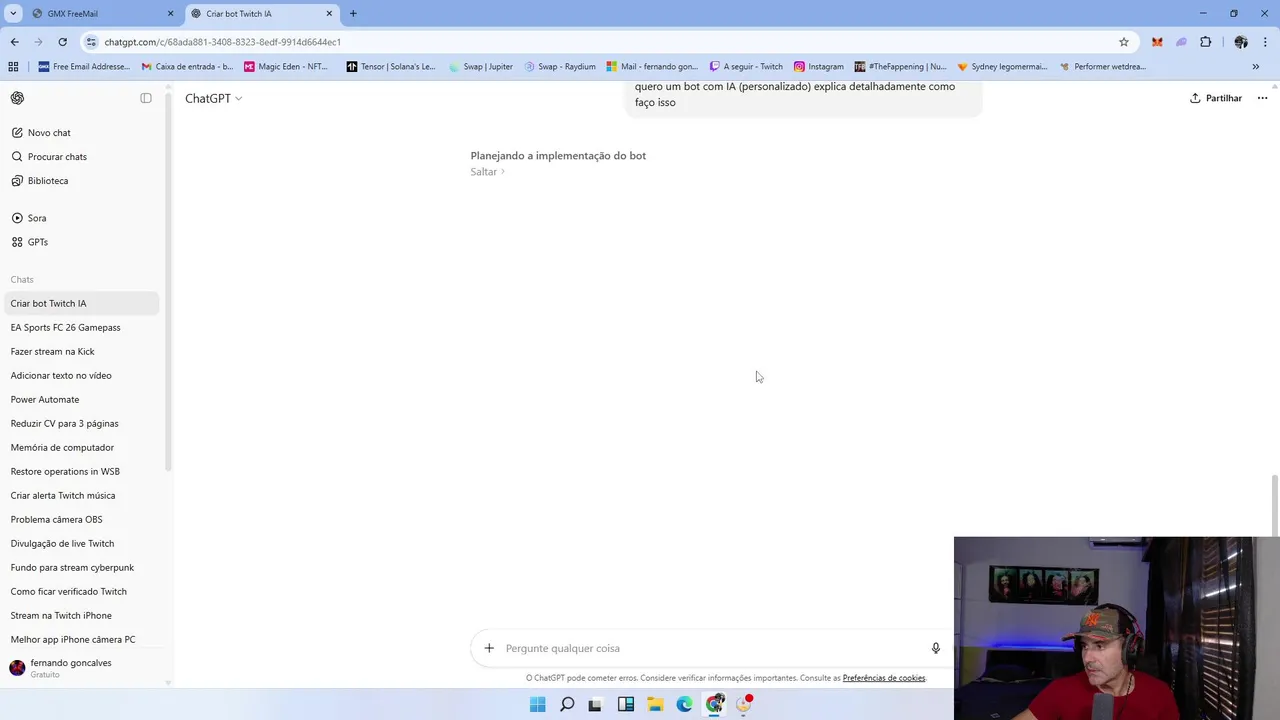Image resolution: width=1280 pixels, height=720 pixels.
Task: Select chat 'Criar bot Twitch IA'
Action: coord(80,303)
